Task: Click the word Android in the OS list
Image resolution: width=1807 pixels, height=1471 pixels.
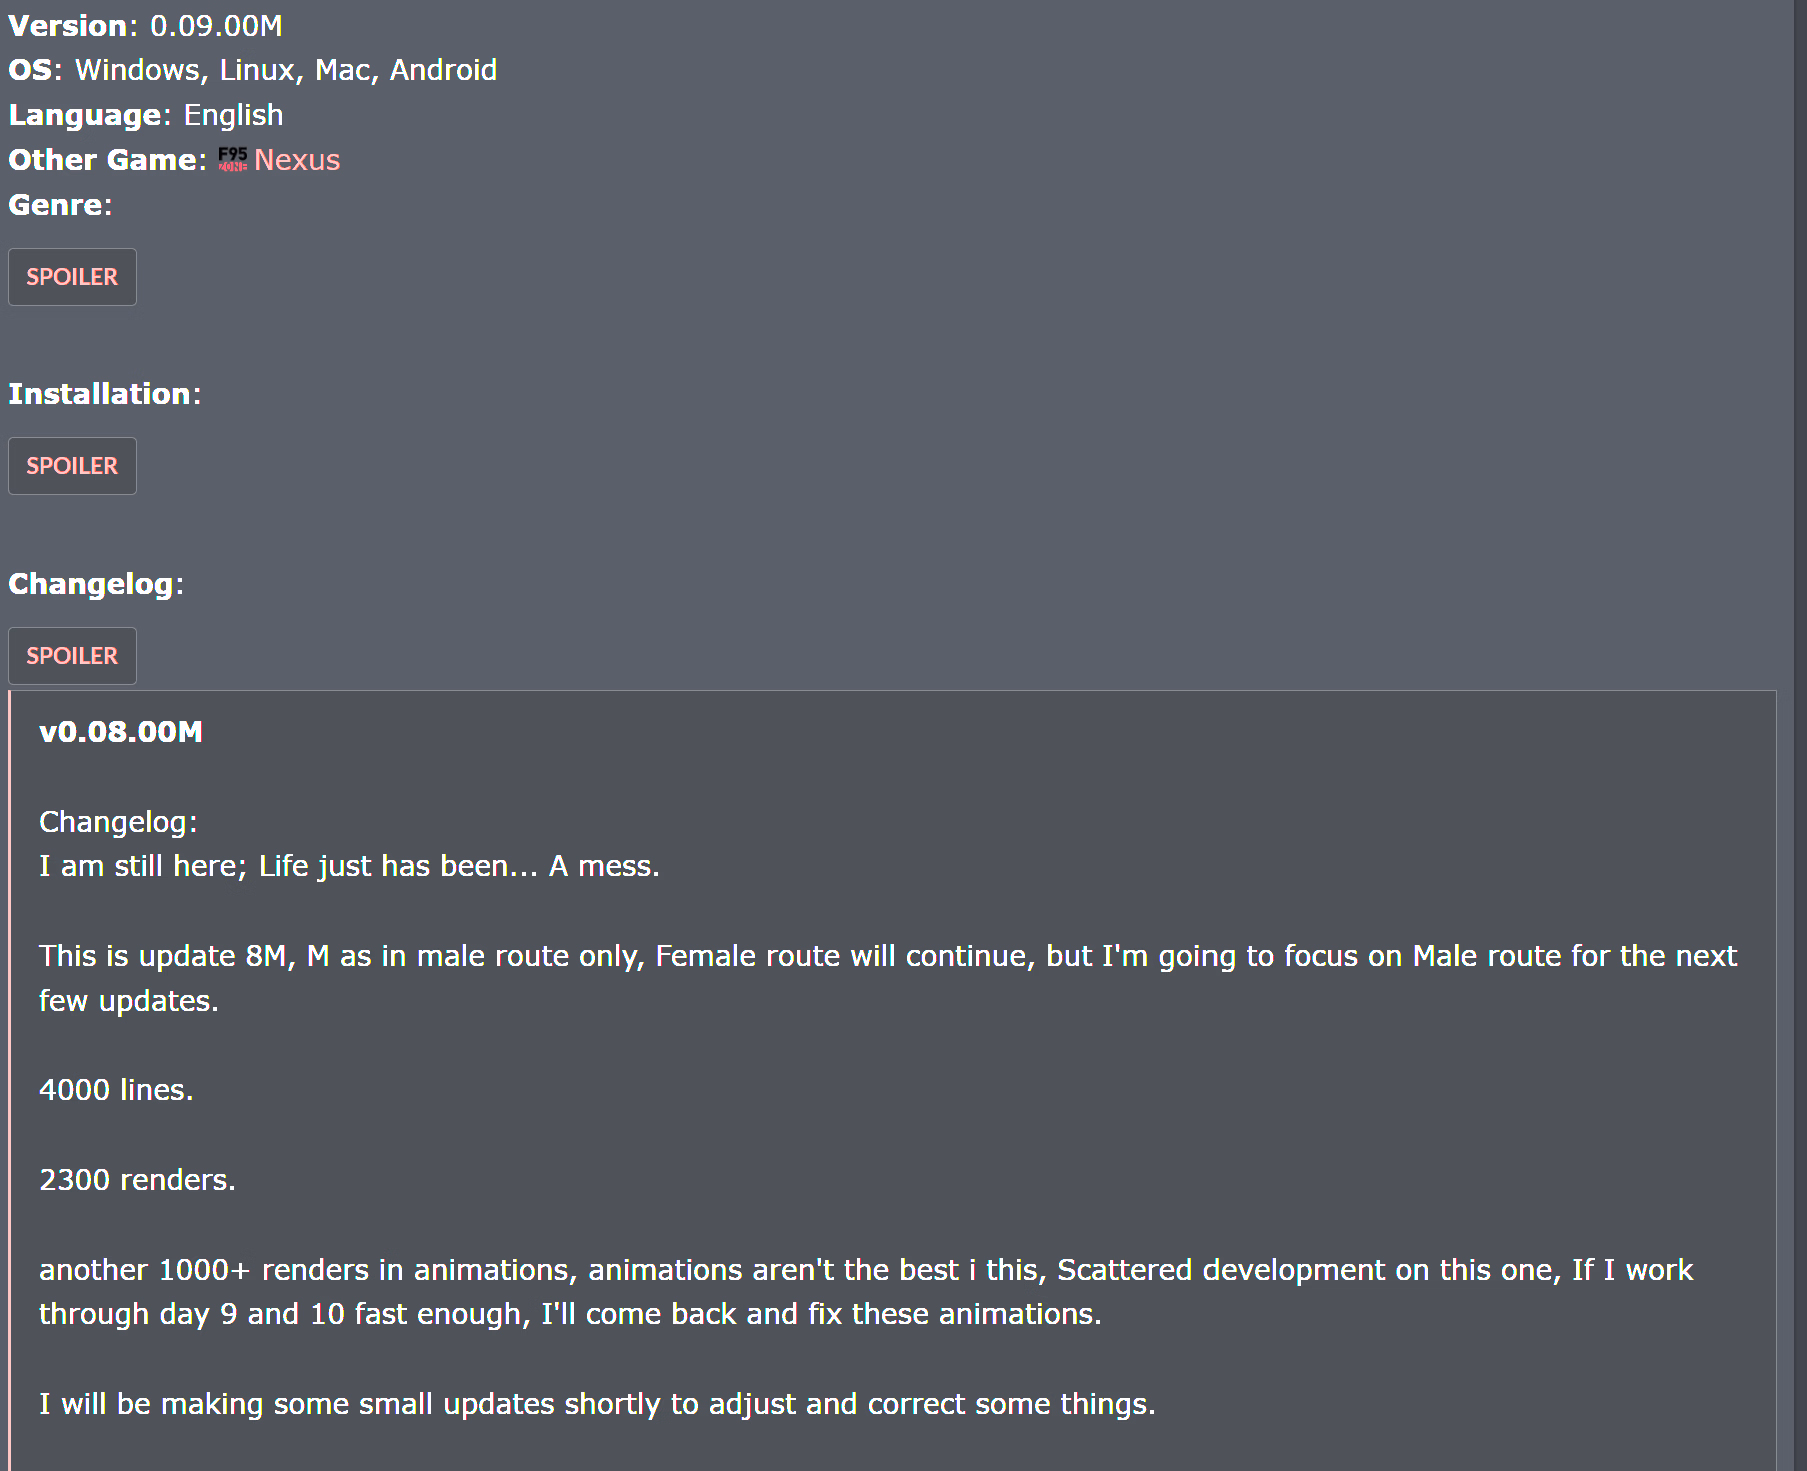Action: pos(443,70)
